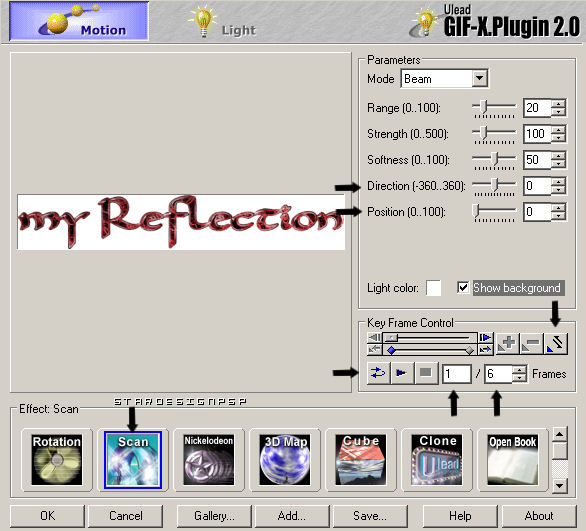Image resolution: width=586 pixels, height=531 pixels.
Task: Switch to the Light tab
Action: tap(223, 22)
